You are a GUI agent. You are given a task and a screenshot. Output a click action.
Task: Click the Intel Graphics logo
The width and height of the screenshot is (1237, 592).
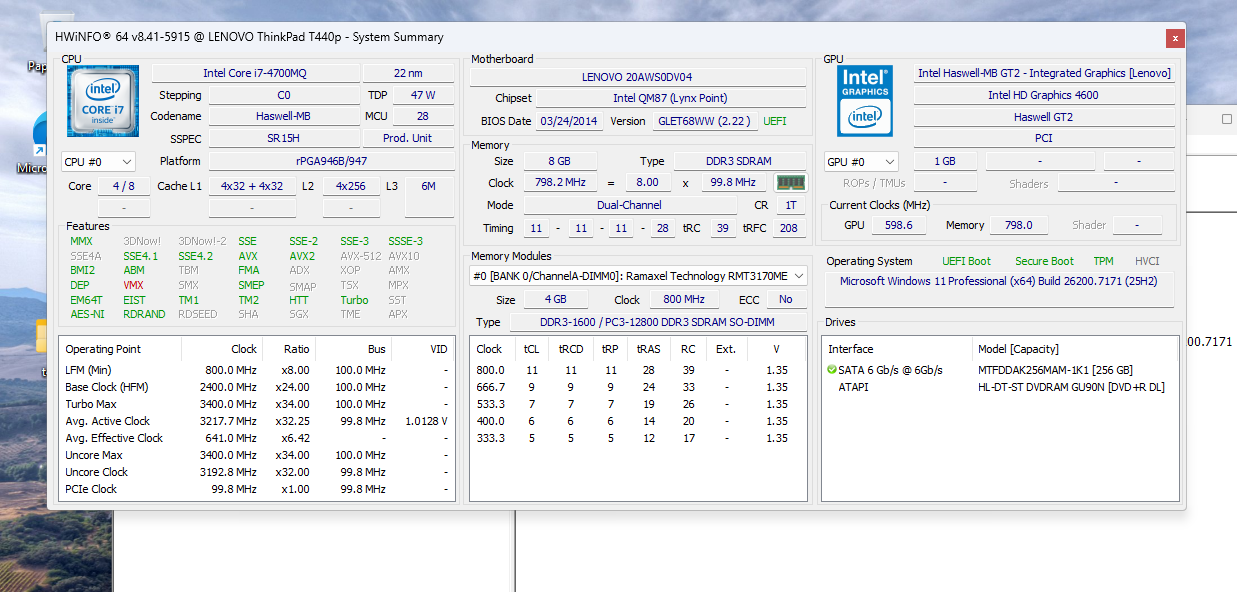tap(865, 101)
